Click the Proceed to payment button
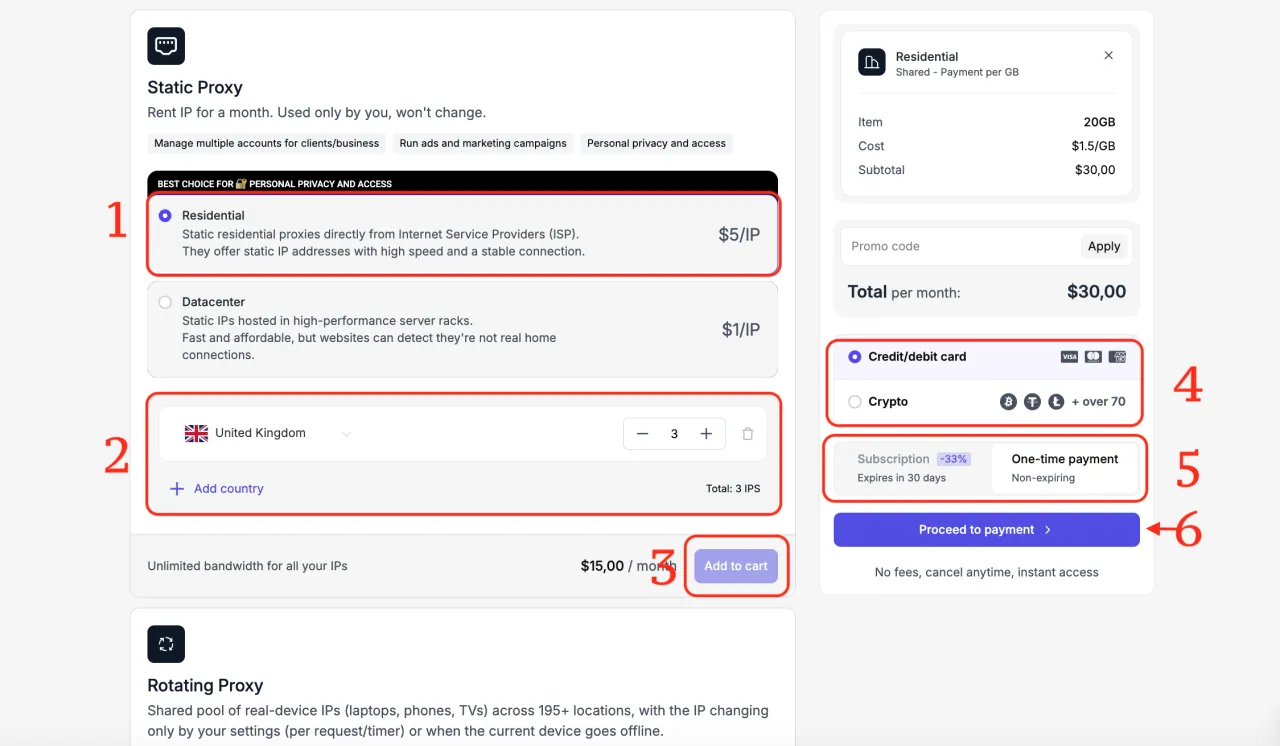This screenshot has height=746, width=1280. pos(986,530)
